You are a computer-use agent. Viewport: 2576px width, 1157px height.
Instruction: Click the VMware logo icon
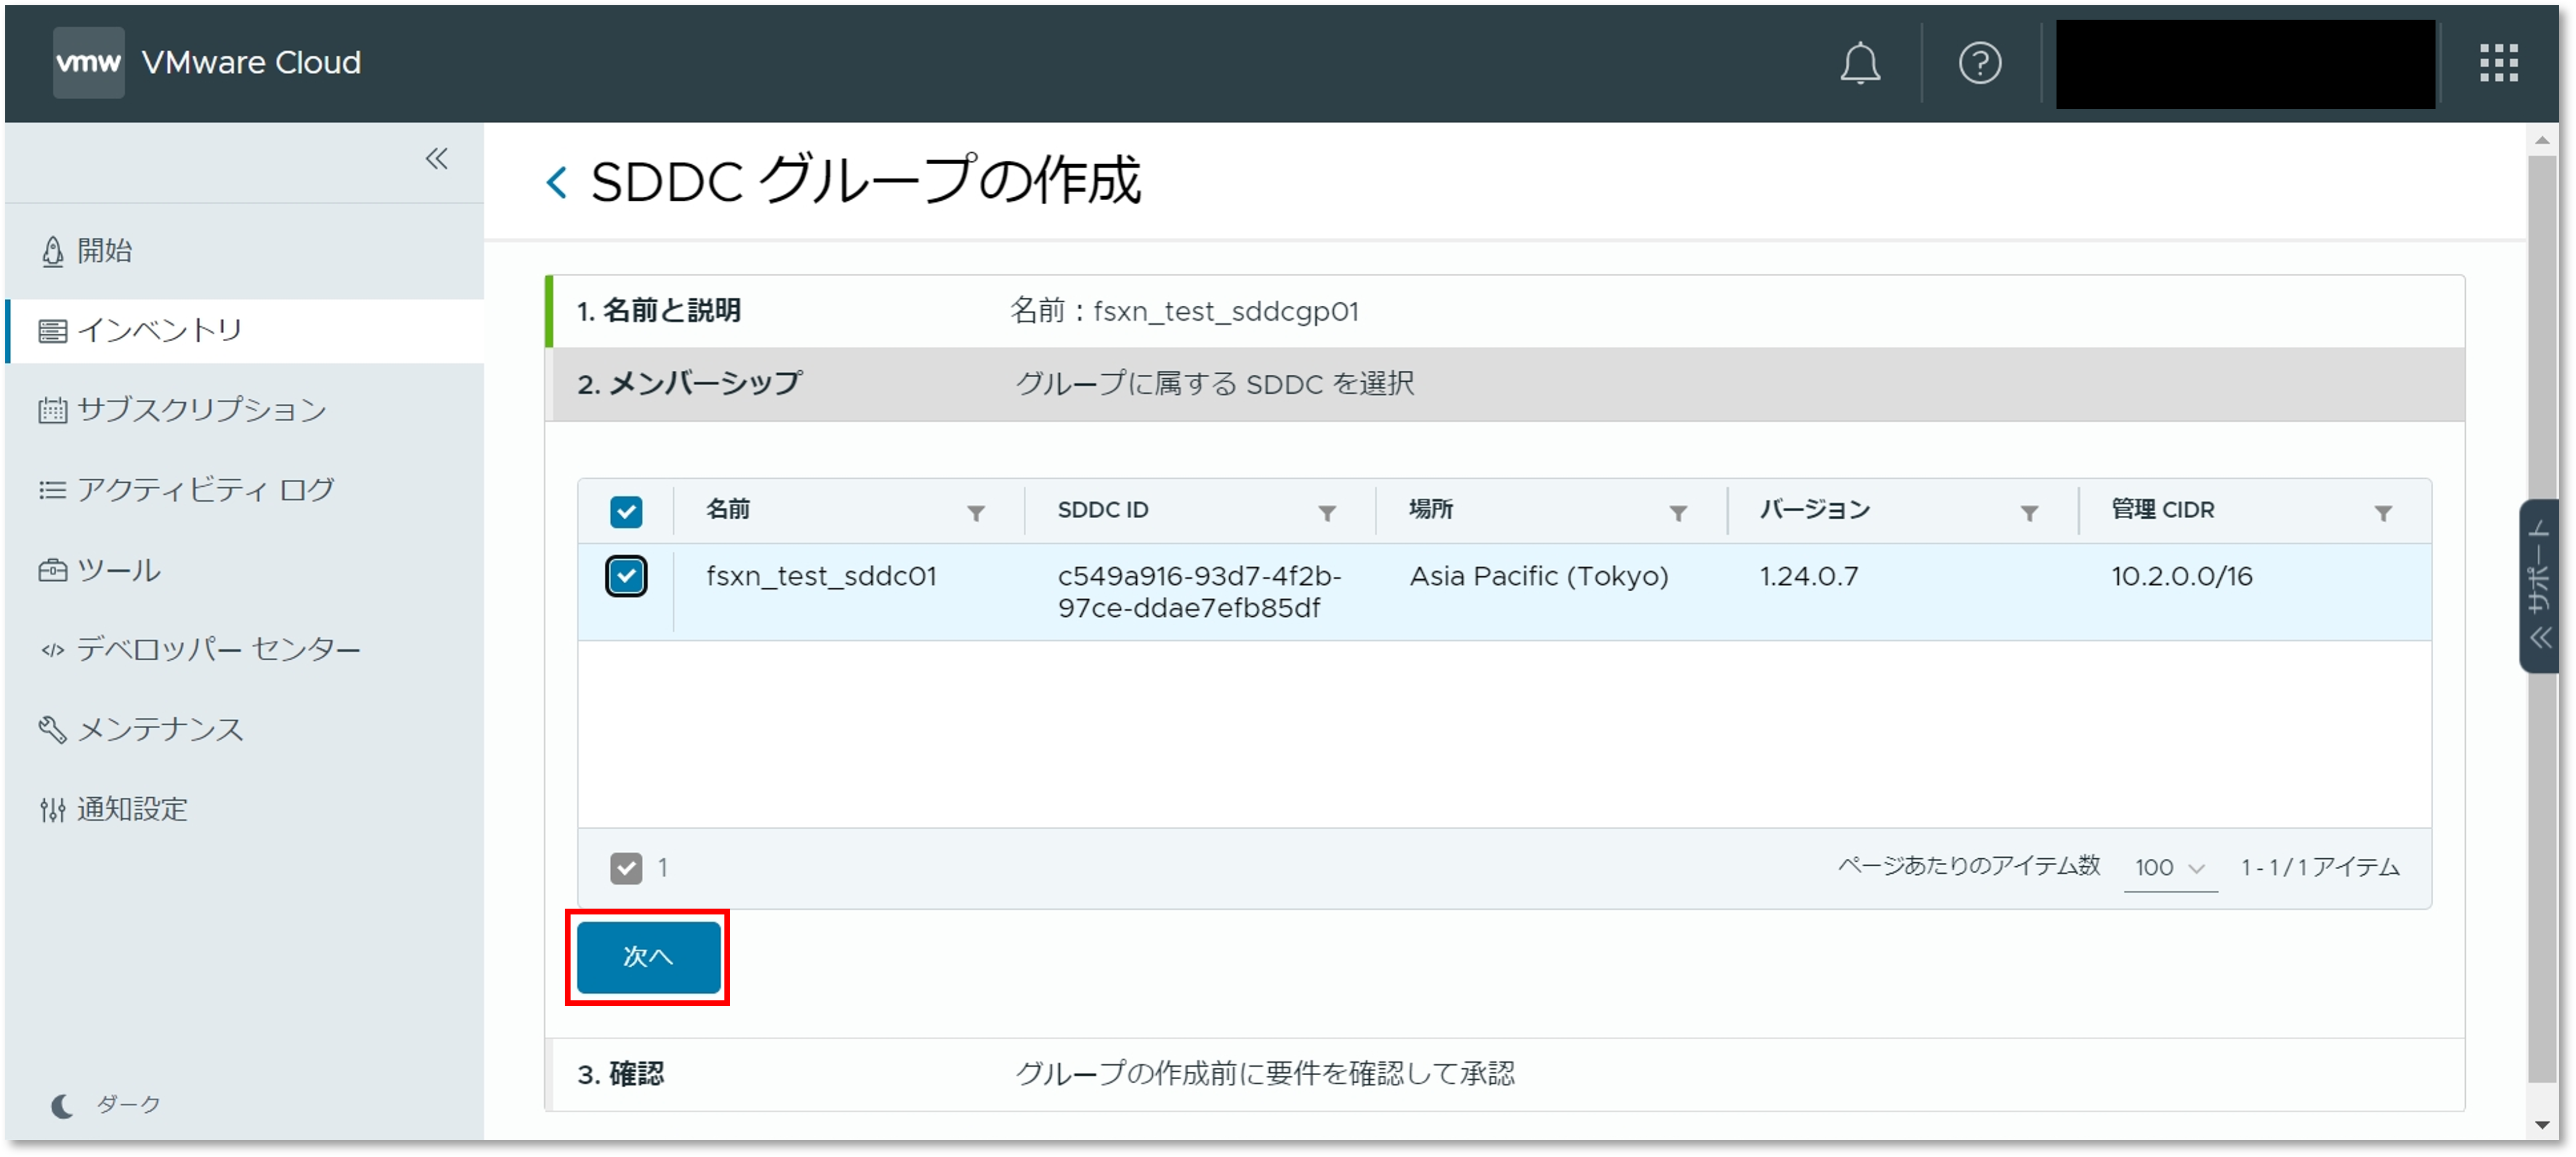(x=88, y=62)
